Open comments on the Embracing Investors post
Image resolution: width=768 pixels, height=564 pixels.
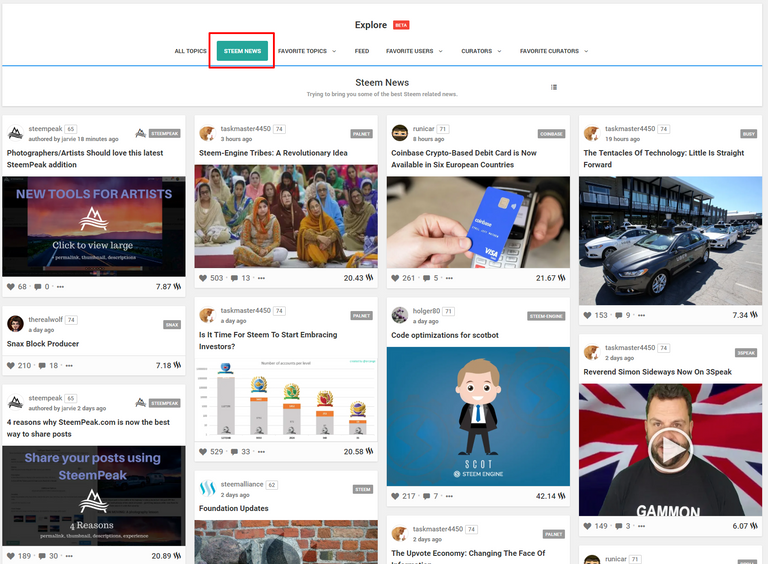point(234,451)
